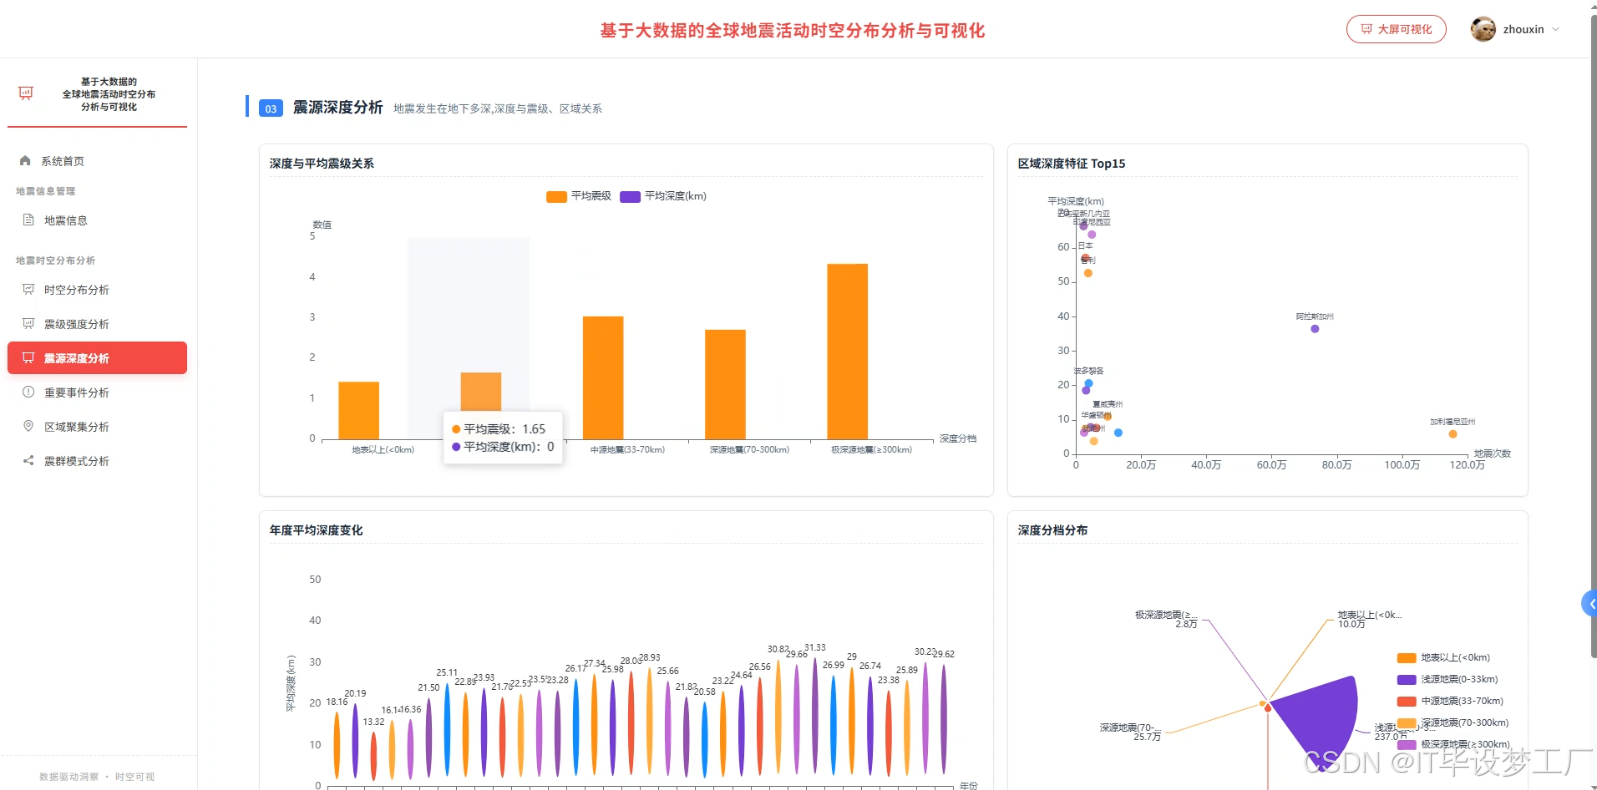This screenshot has height=790, width=1597.
Task: Open the 大屏可视化 big-screen view
Action: (x=1396, y=29)
